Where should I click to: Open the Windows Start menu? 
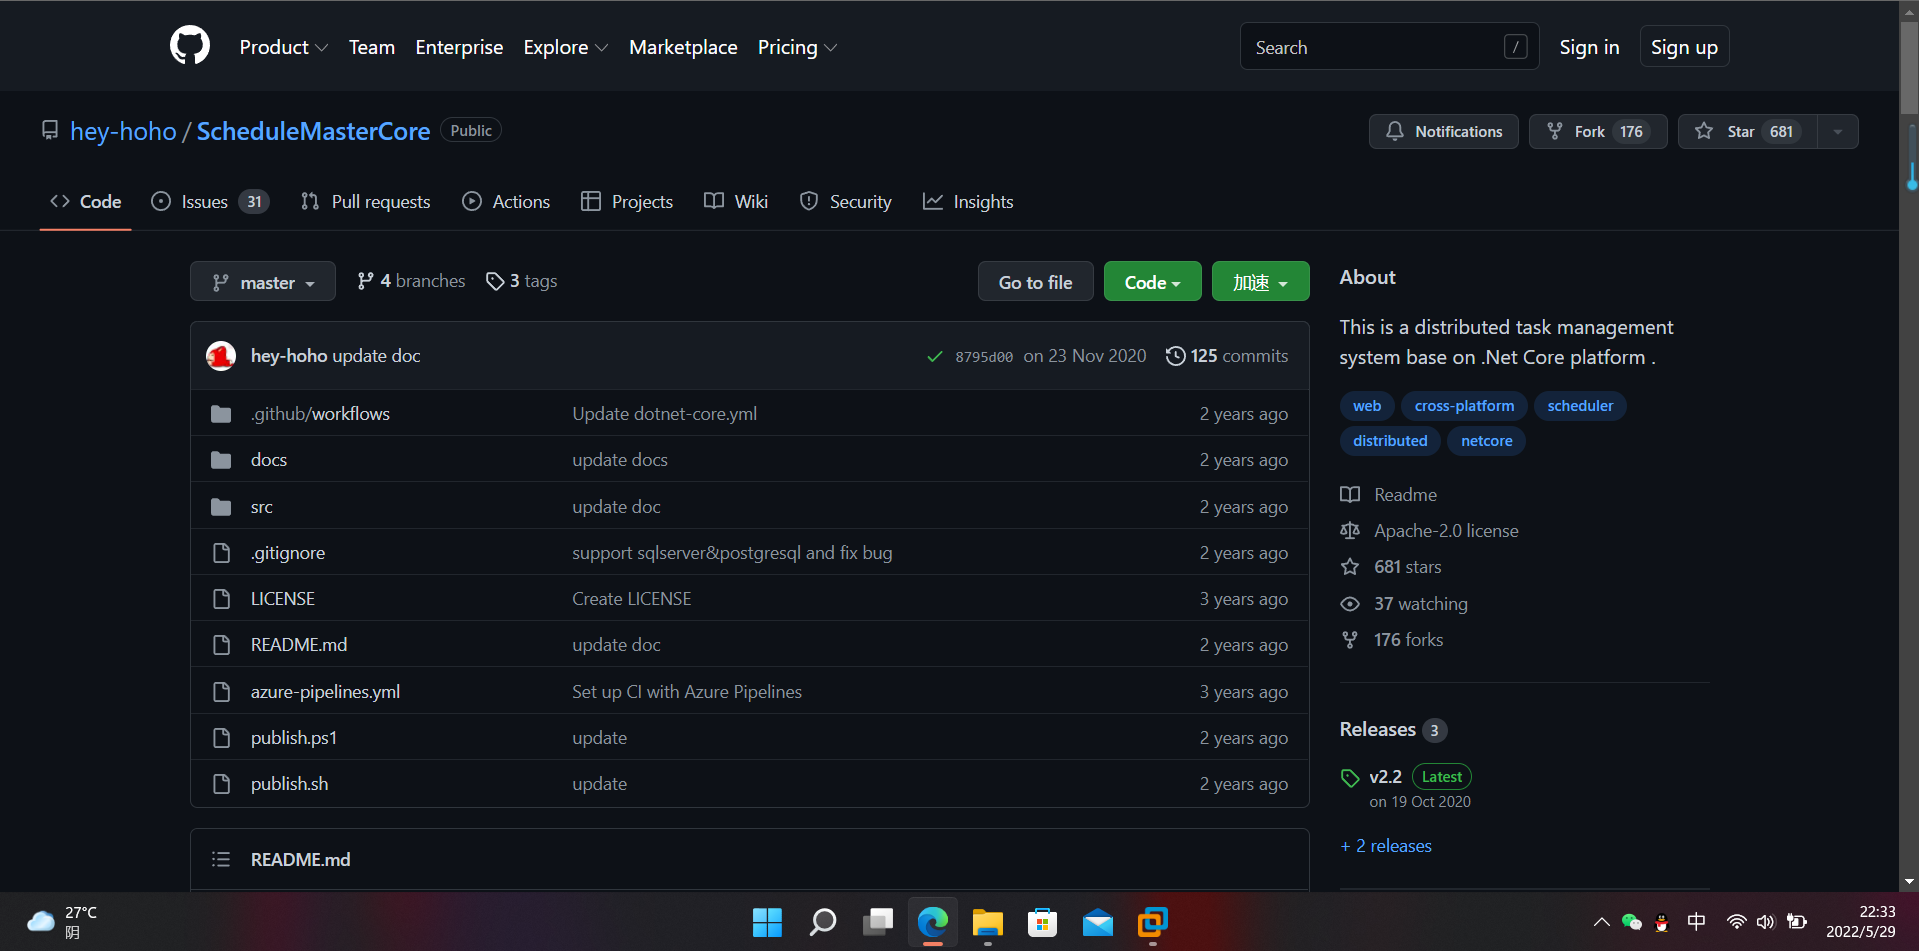click(x=767, y=922)
